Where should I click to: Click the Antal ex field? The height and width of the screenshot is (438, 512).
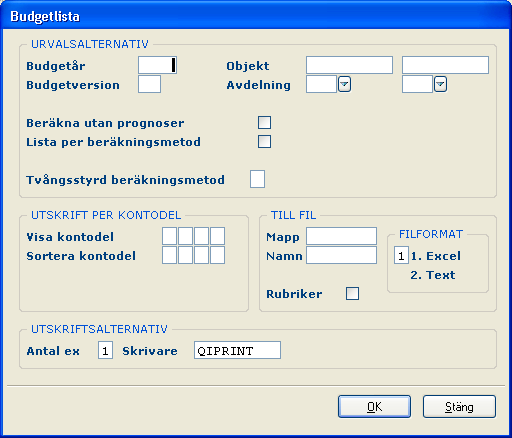(105, 350)
